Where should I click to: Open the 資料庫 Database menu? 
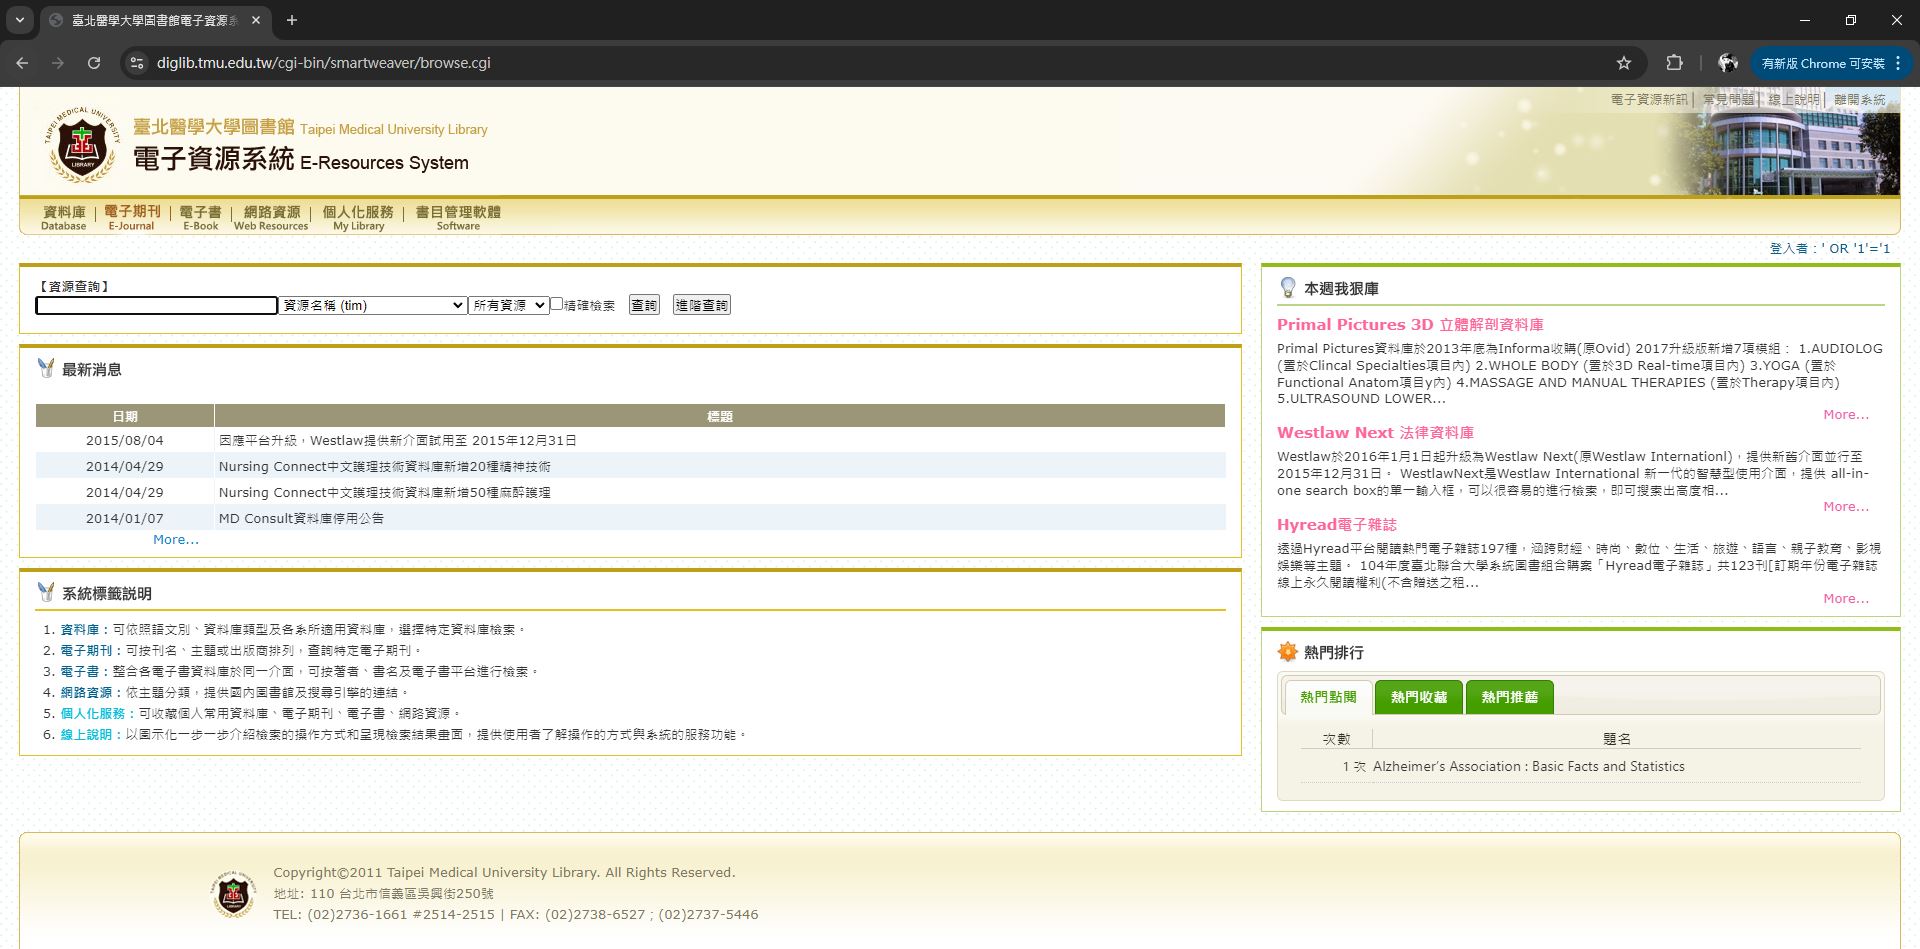pos(64,217)
